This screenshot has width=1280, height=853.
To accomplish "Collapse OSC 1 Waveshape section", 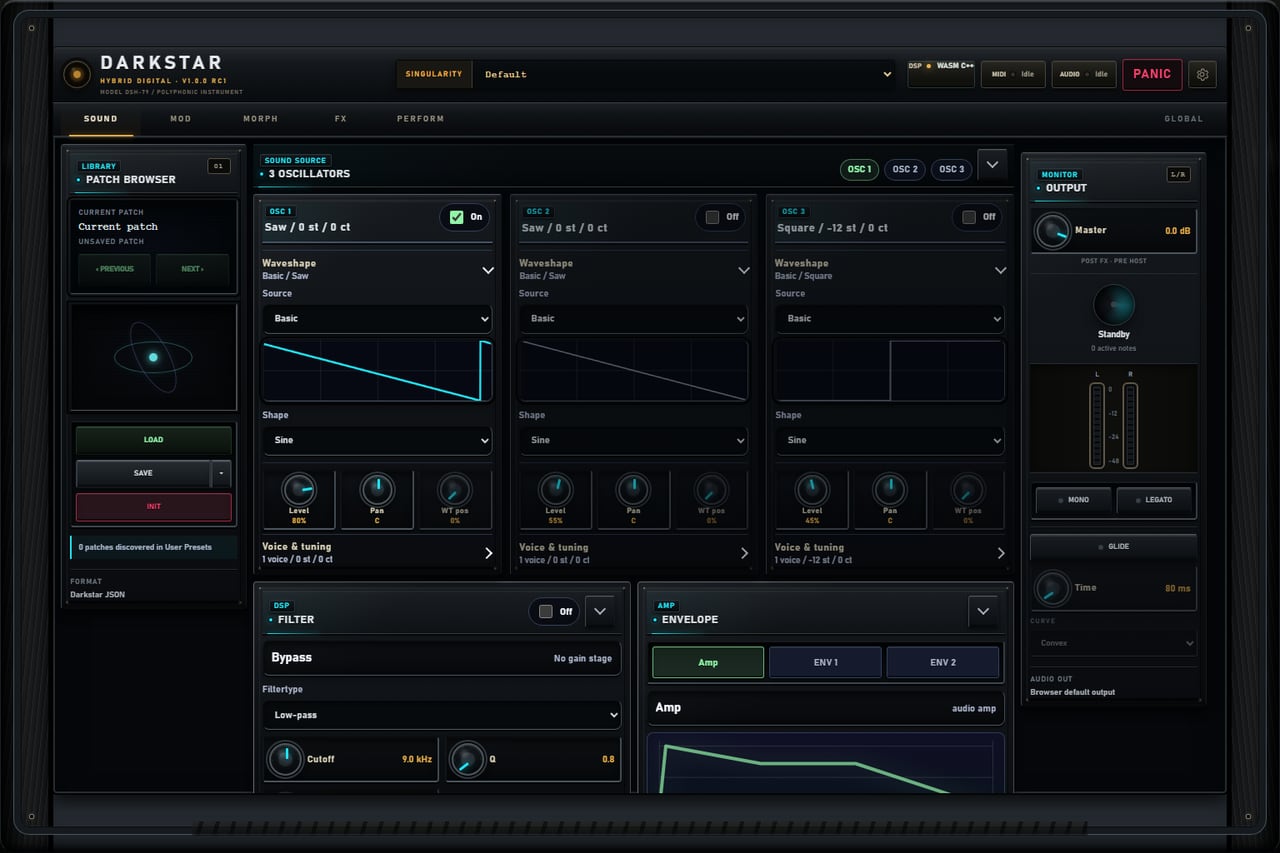I will click(x=488, y=270).
